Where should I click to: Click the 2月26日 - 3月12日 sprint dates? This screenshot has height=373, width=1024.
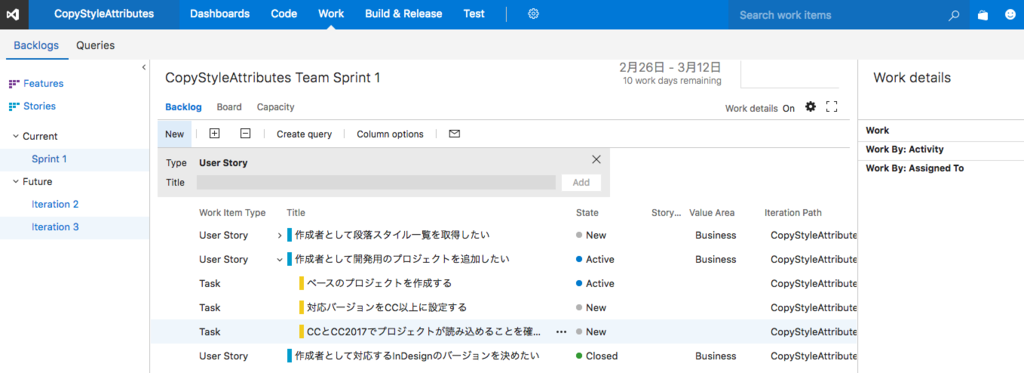[x=670, y=67]
